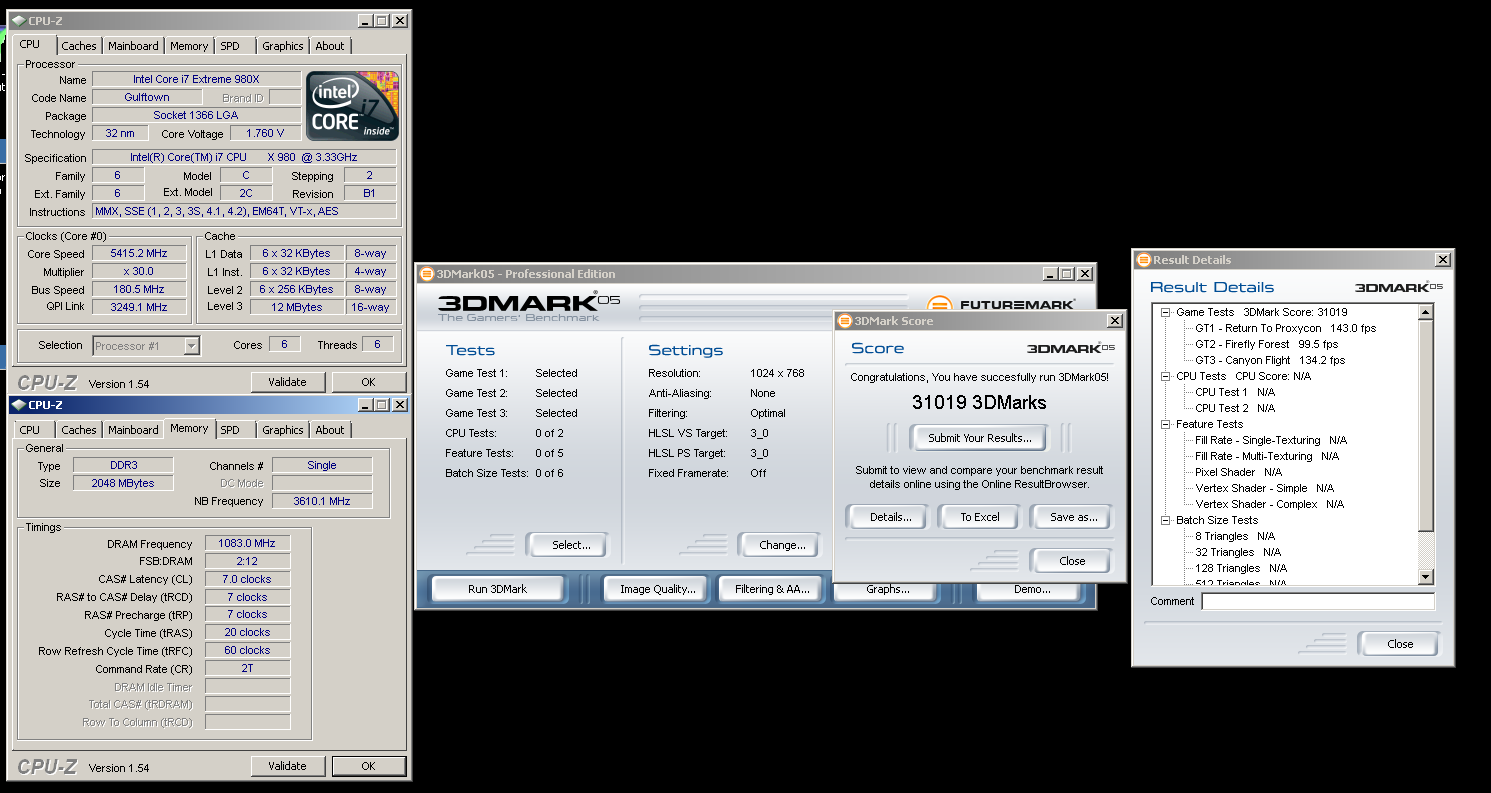Click the 31019 3DMarks score text

coord(979,402)
